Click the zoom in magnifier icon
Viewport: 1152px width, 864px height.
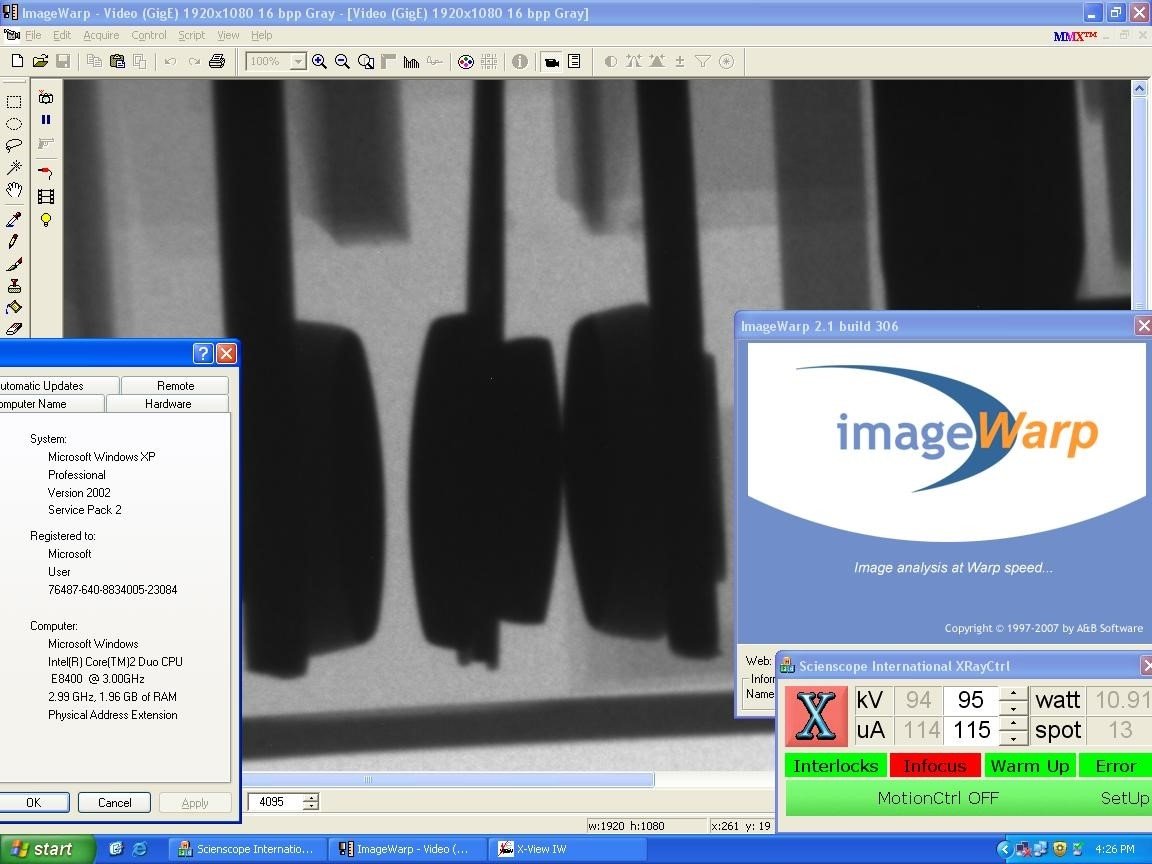pos(319,62)
